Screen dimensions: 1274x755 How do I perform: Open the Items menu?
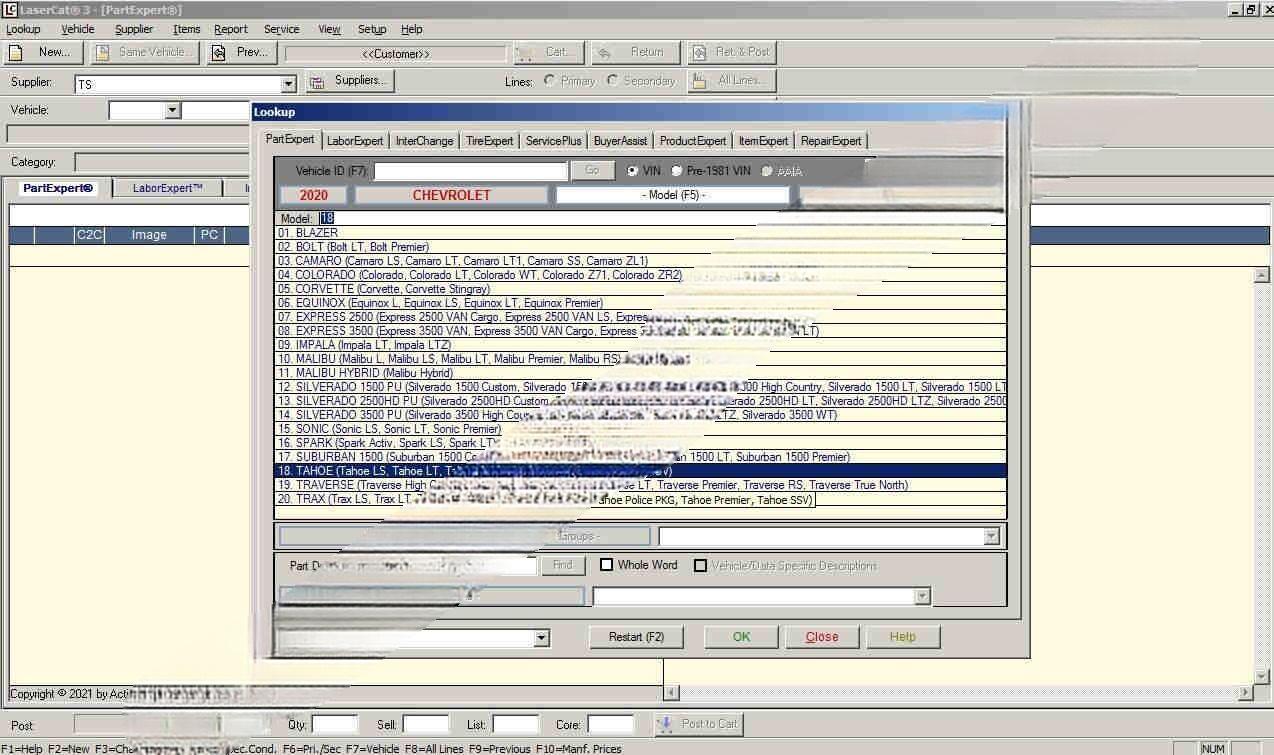pos(187,29)
